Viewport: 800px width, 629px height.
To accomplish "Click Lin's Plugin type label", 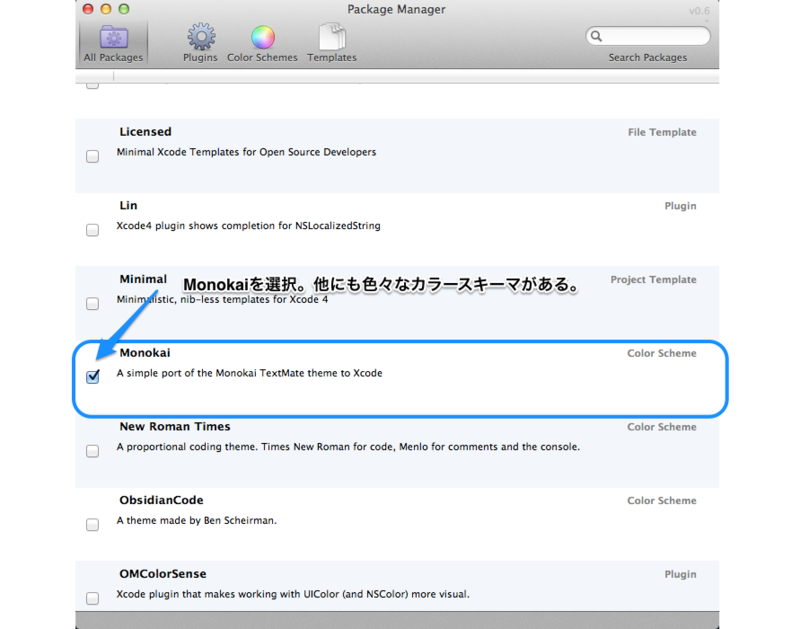I will [680, 206].
